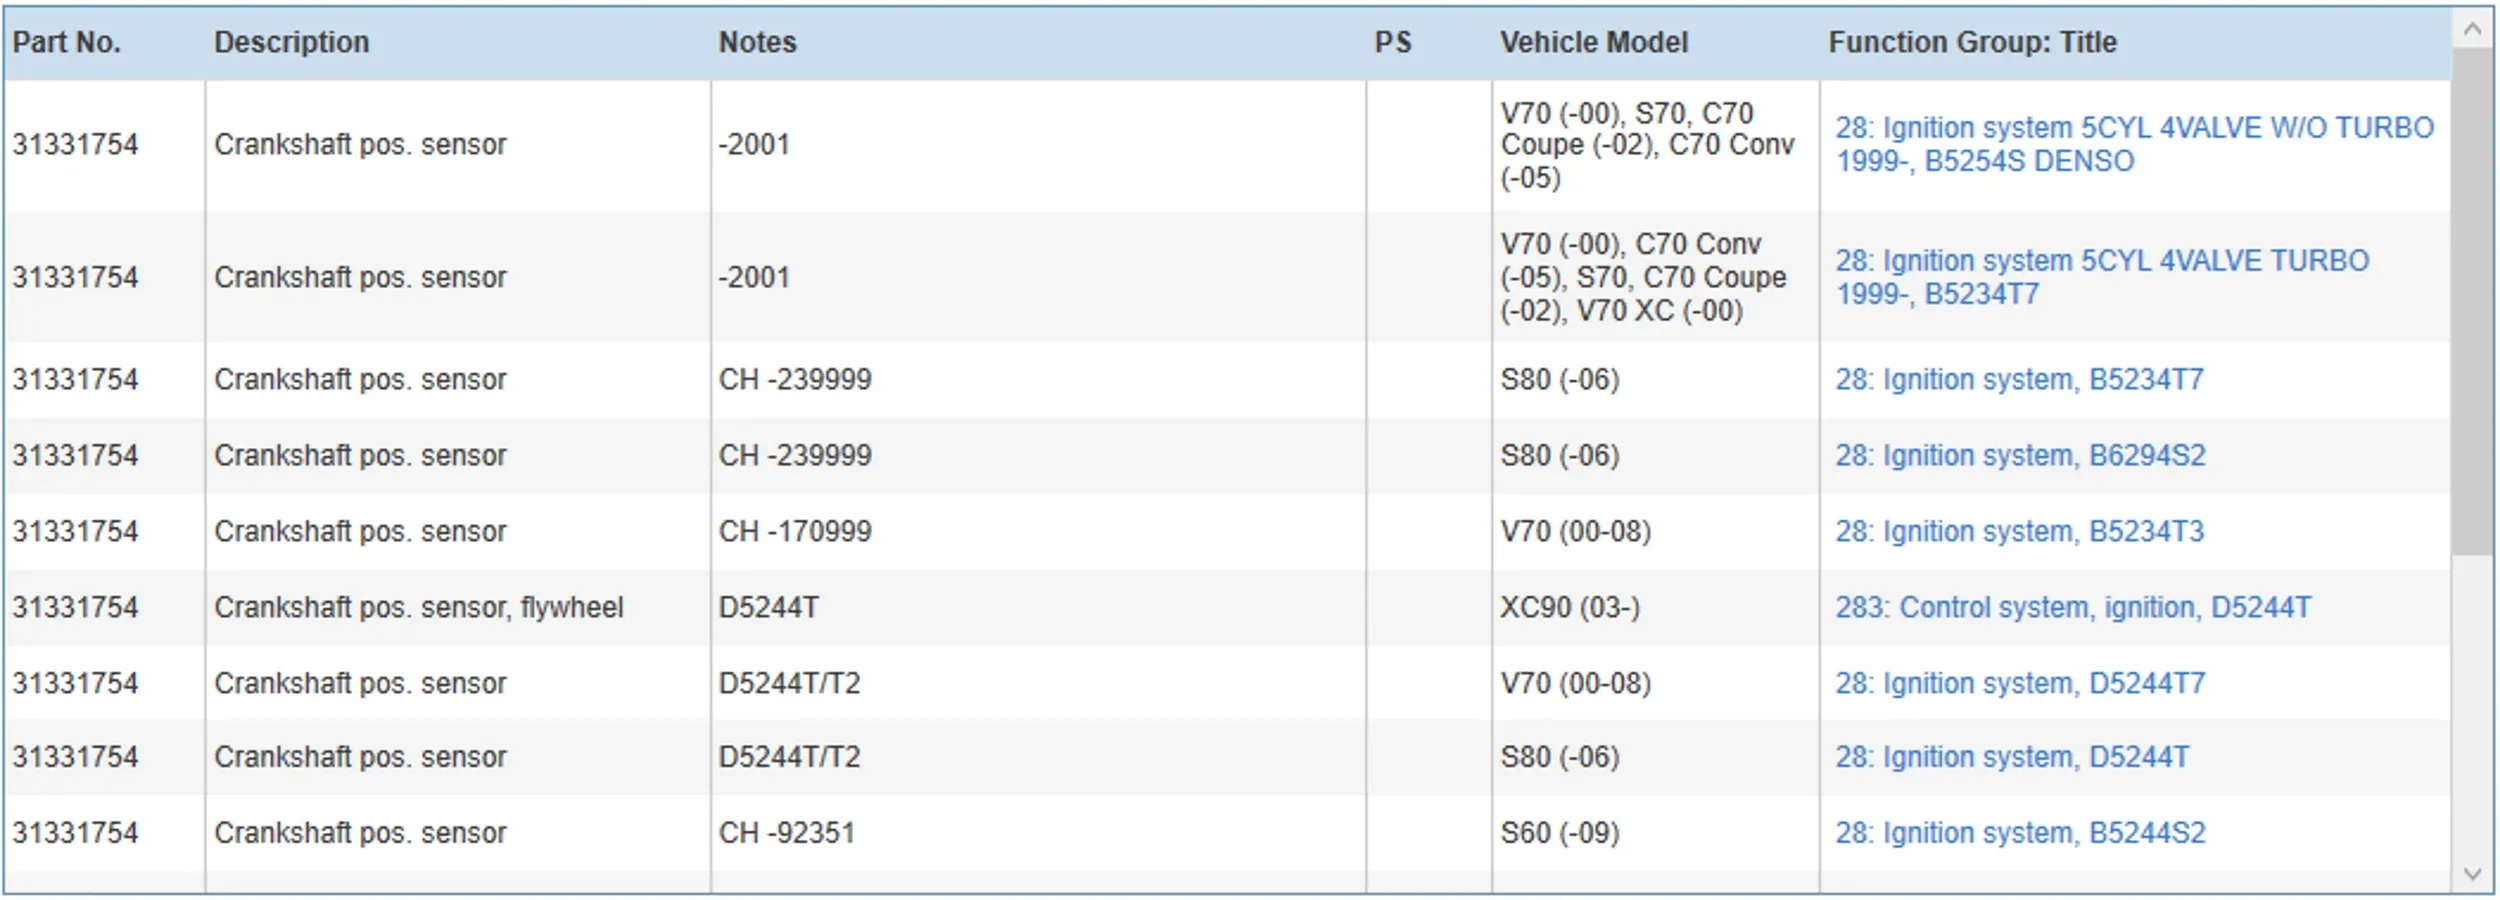Click the PS column header
This screenshot has width=2500, height=900.
1392,42
